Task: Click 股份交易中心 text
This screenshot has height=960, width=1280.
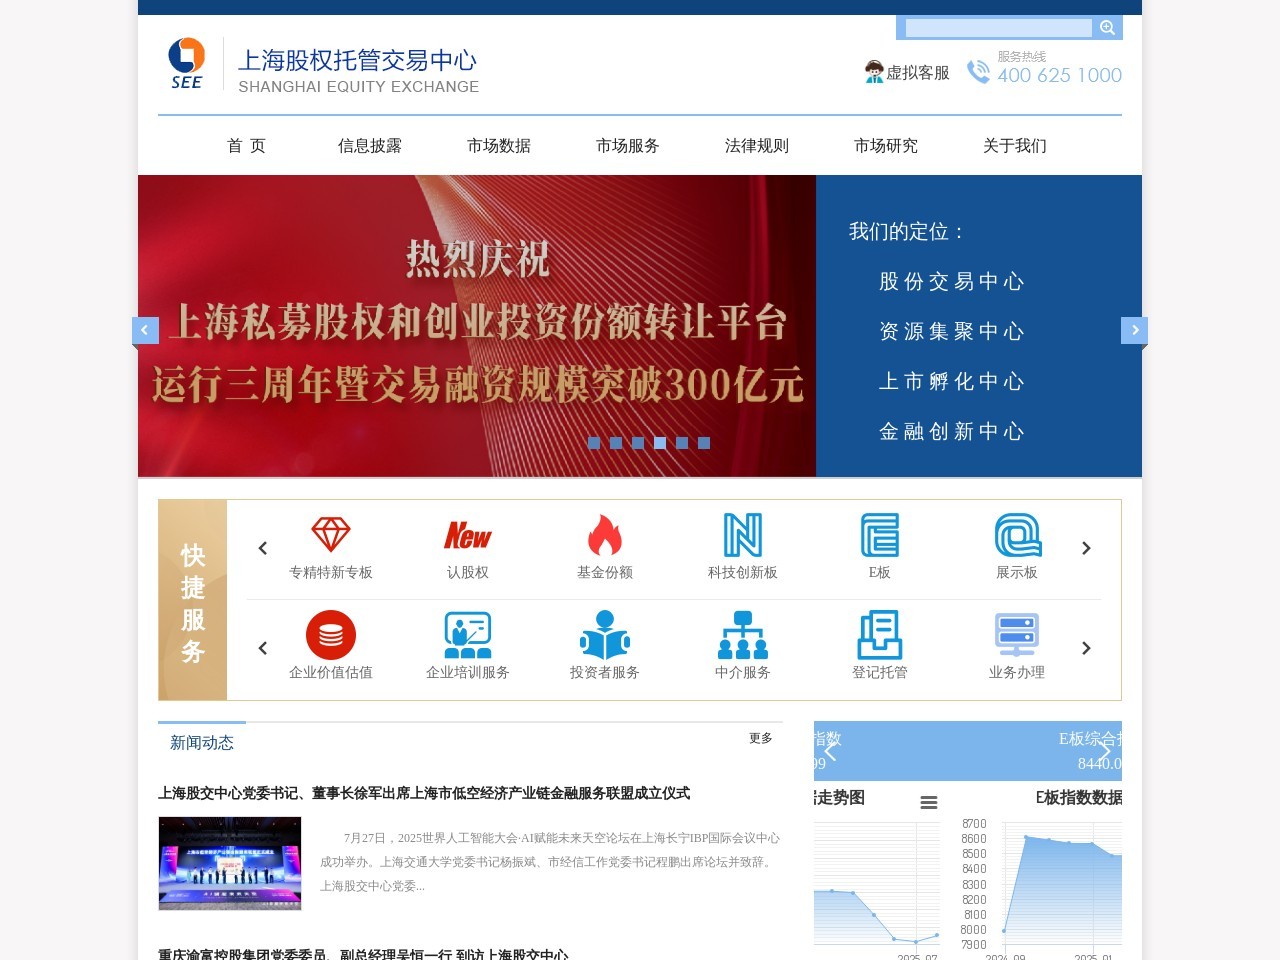Action: (952, 281)
